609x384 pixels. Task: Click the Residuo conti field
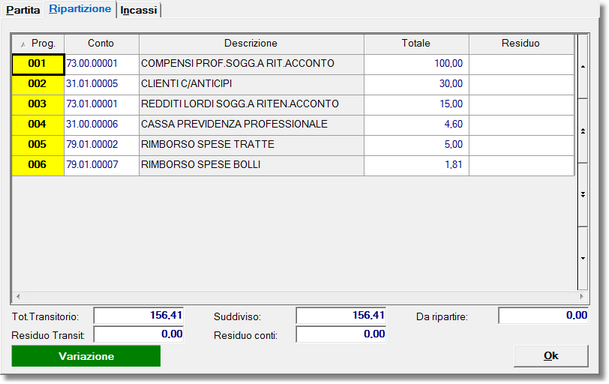tap(341, 334)
